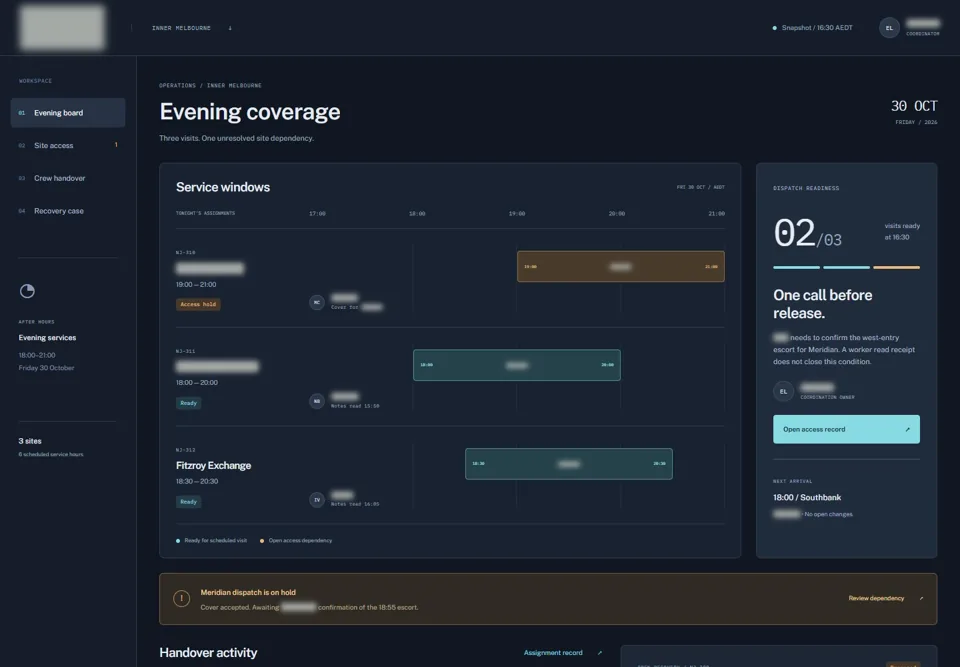This screenshot has width=960, height=667.
Task: Open Crew handover in the sidebar
Action: [68, 178]
